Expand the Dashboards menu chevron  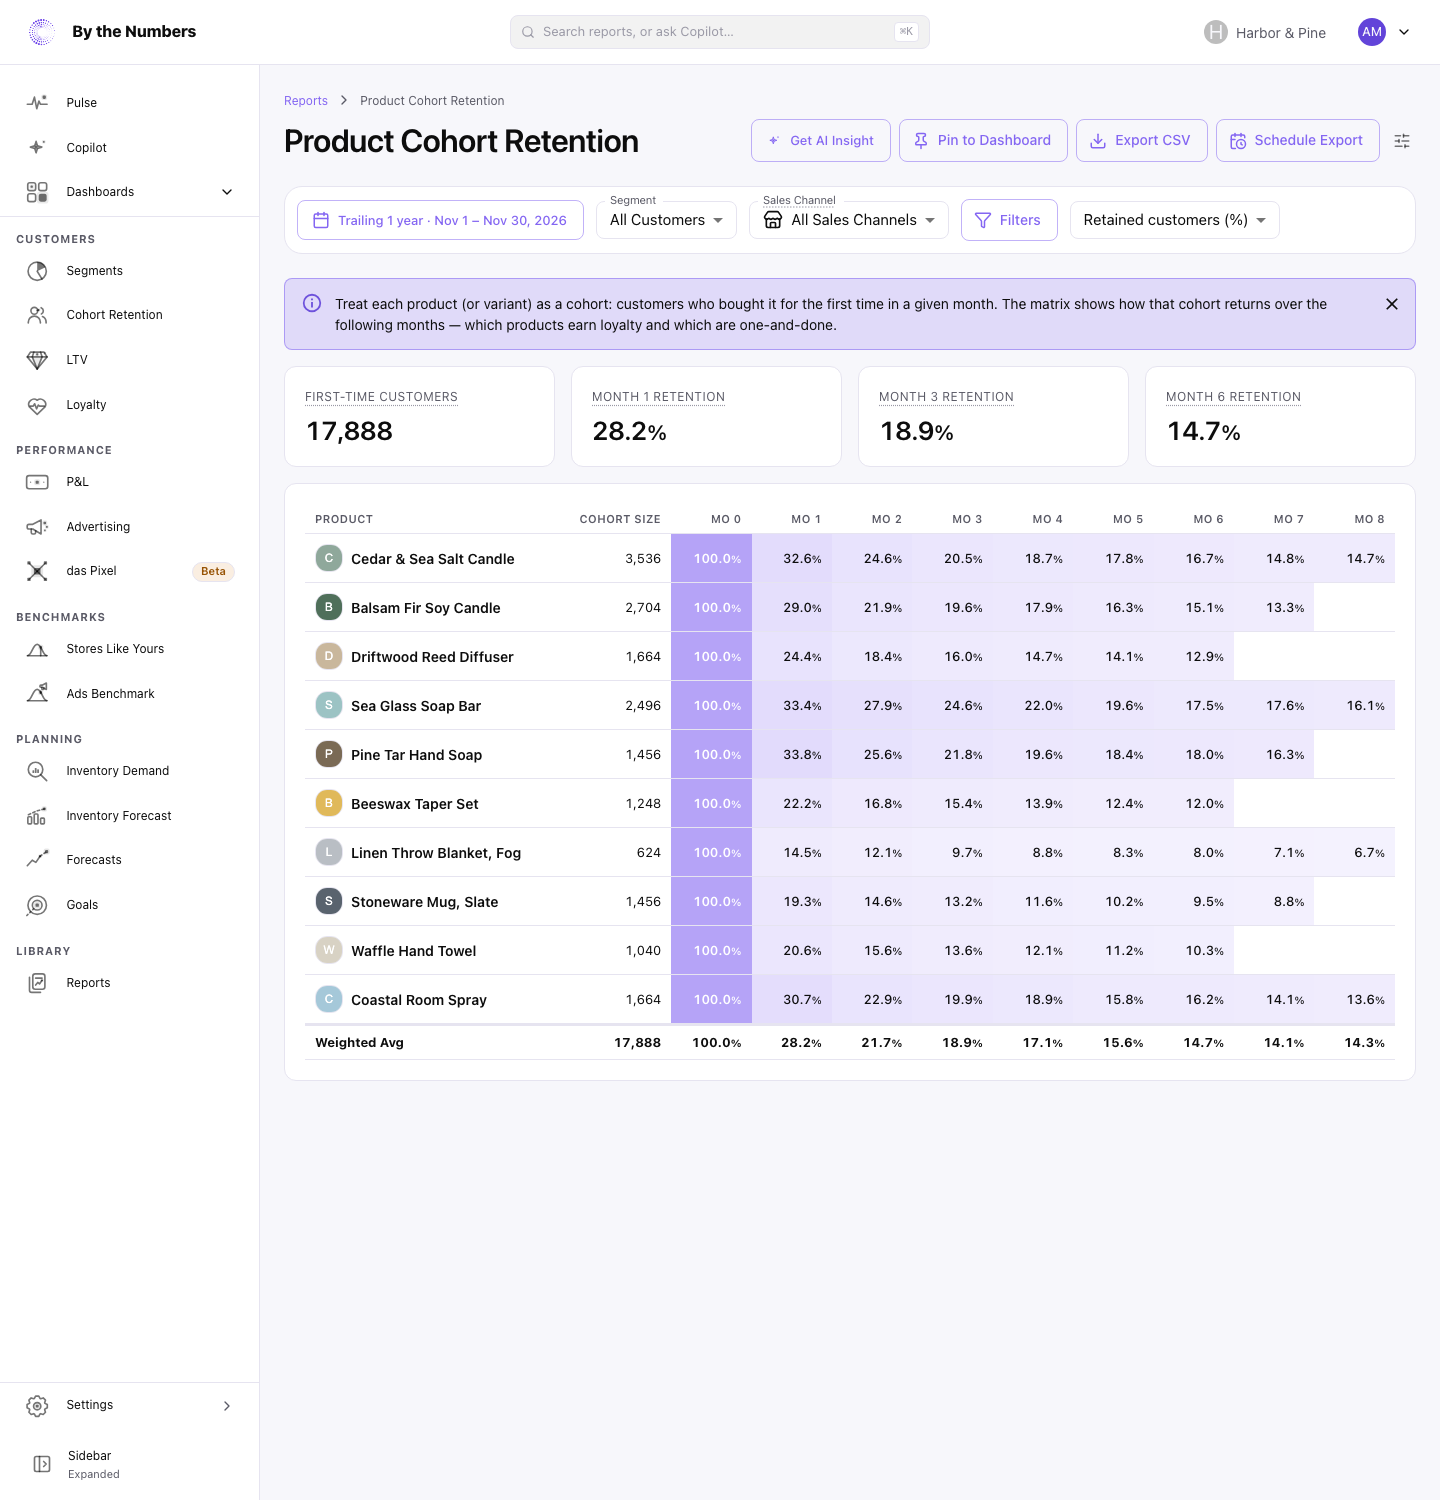pos(227,192)
